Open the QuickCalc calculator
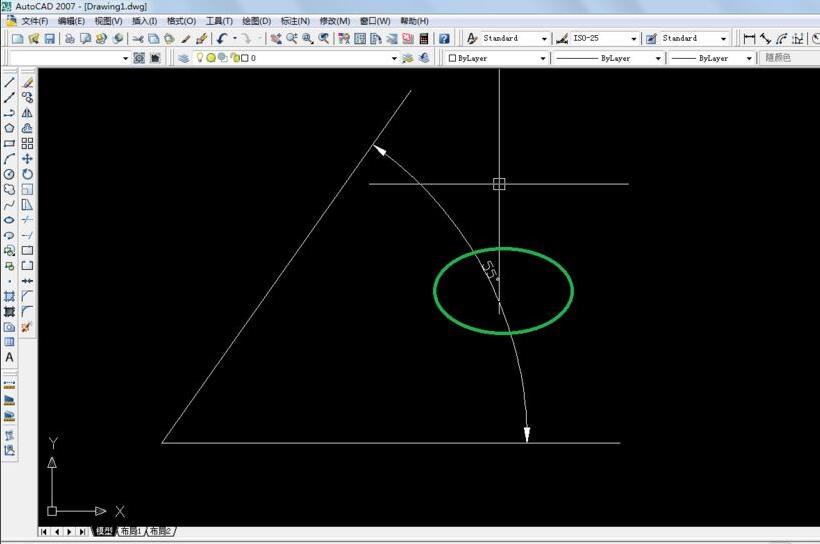Image resolution: width=820 pixels, height=544 pixels. click(424, 39)
